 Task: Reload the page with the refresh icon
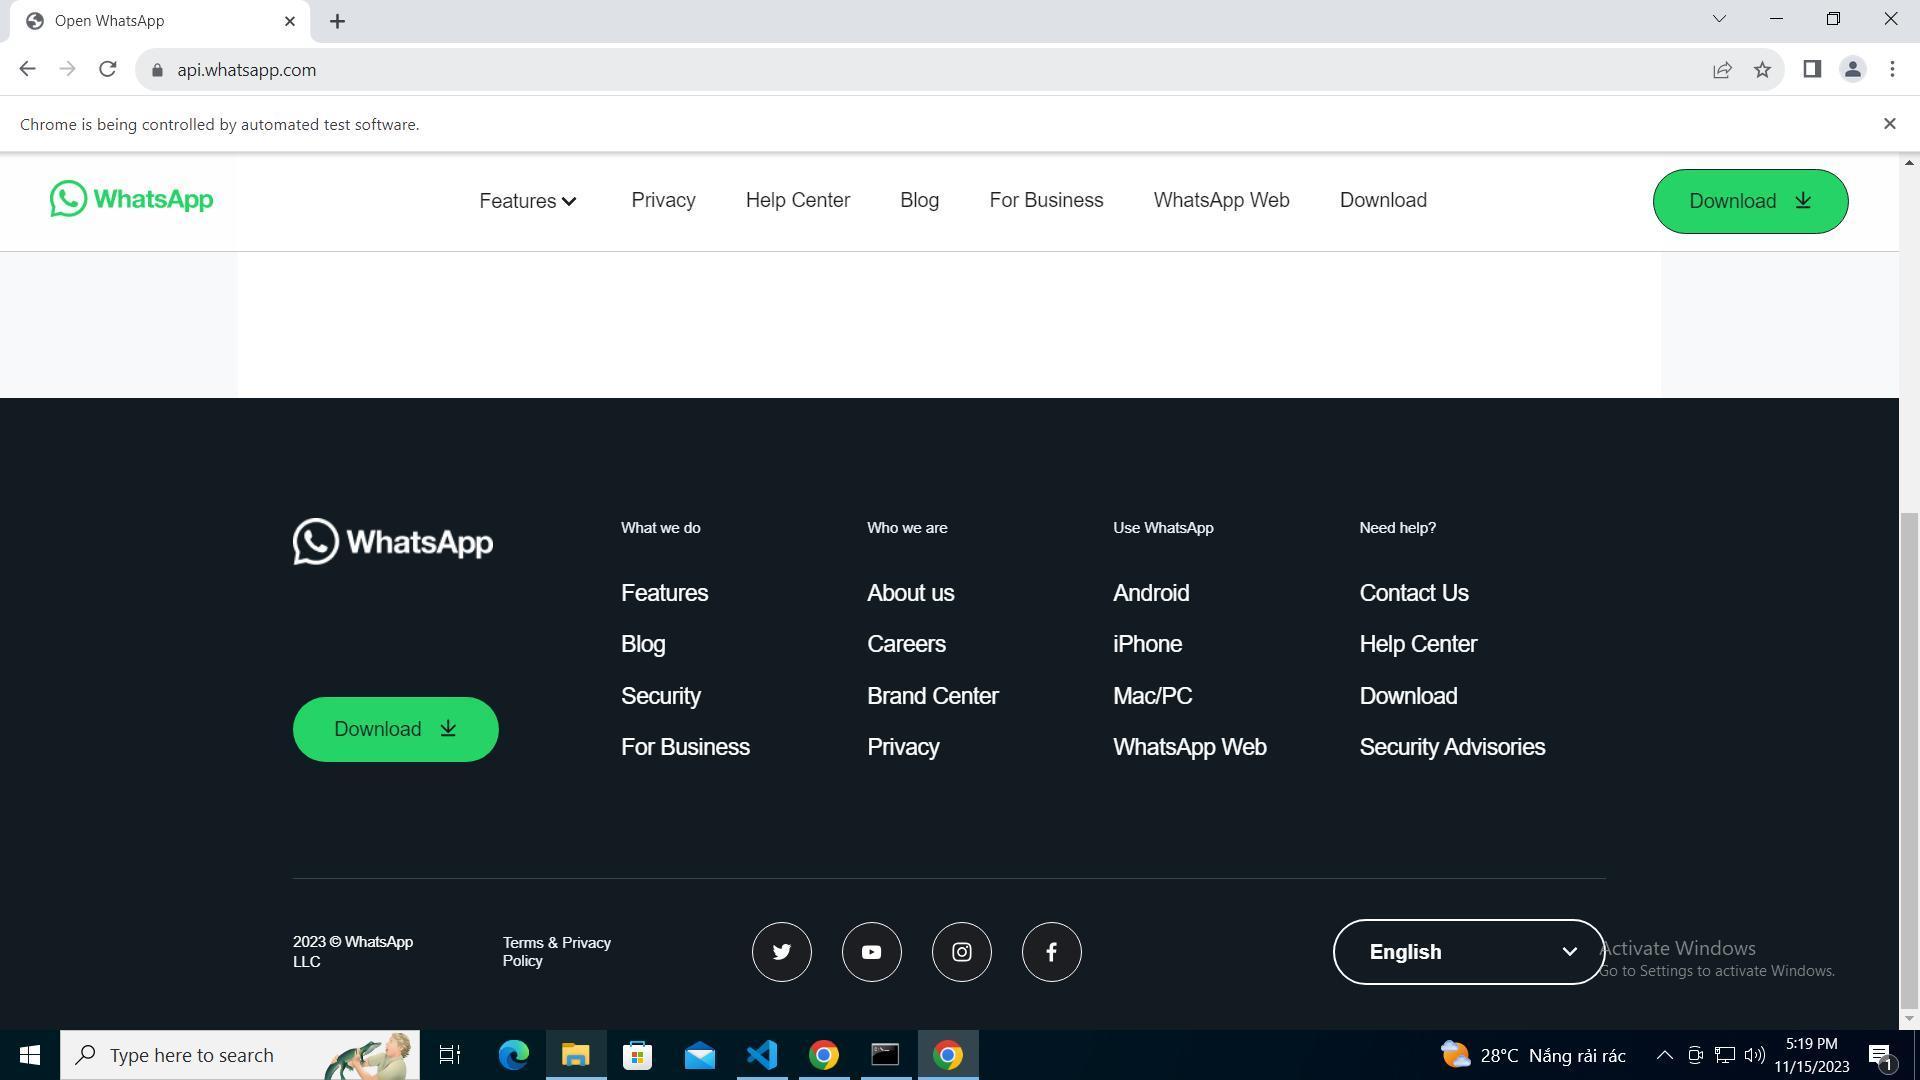click(x=108, y=69)
